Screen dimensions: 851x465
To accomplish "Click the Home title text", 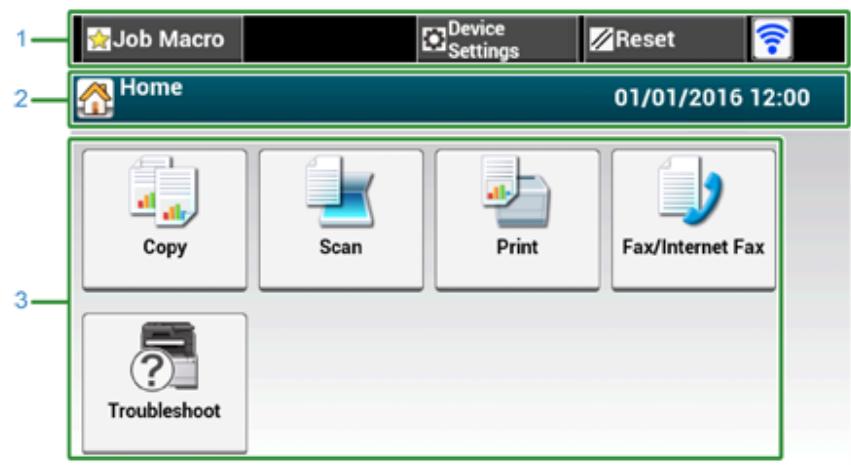I will pyautogui.click(x=151, y=87).
